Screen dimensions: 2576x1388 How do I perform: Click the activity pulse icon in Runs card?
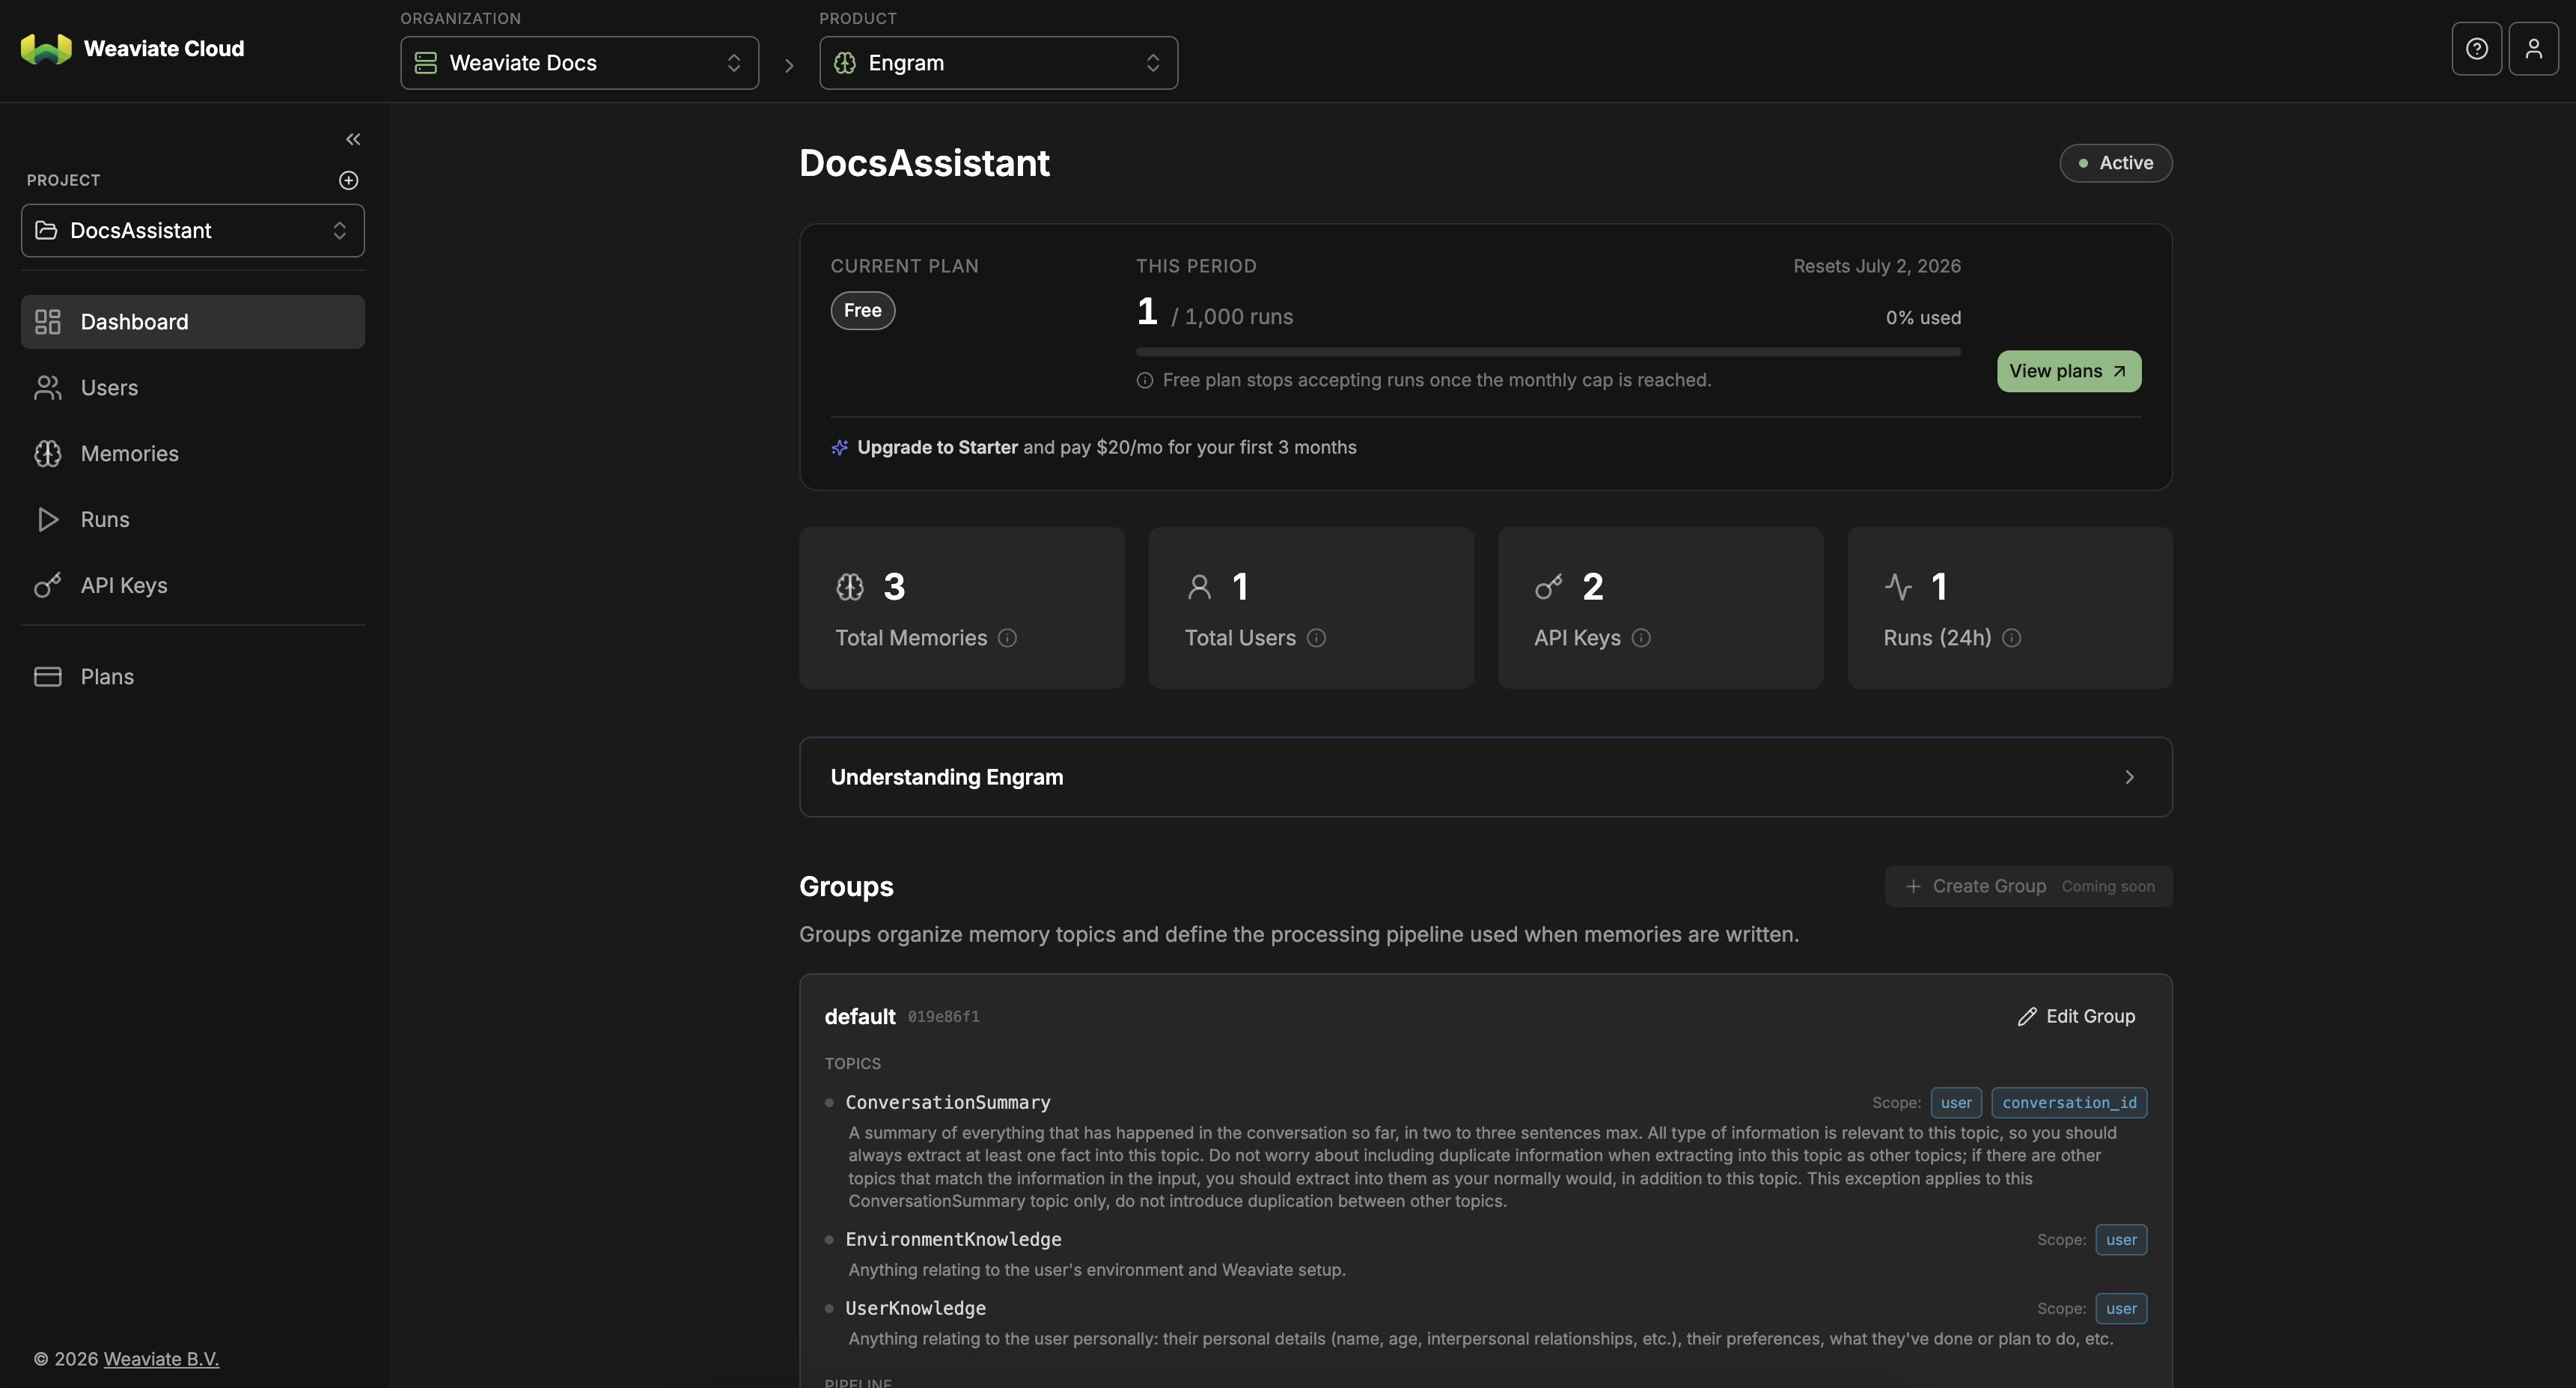[x=1897, y=587]
